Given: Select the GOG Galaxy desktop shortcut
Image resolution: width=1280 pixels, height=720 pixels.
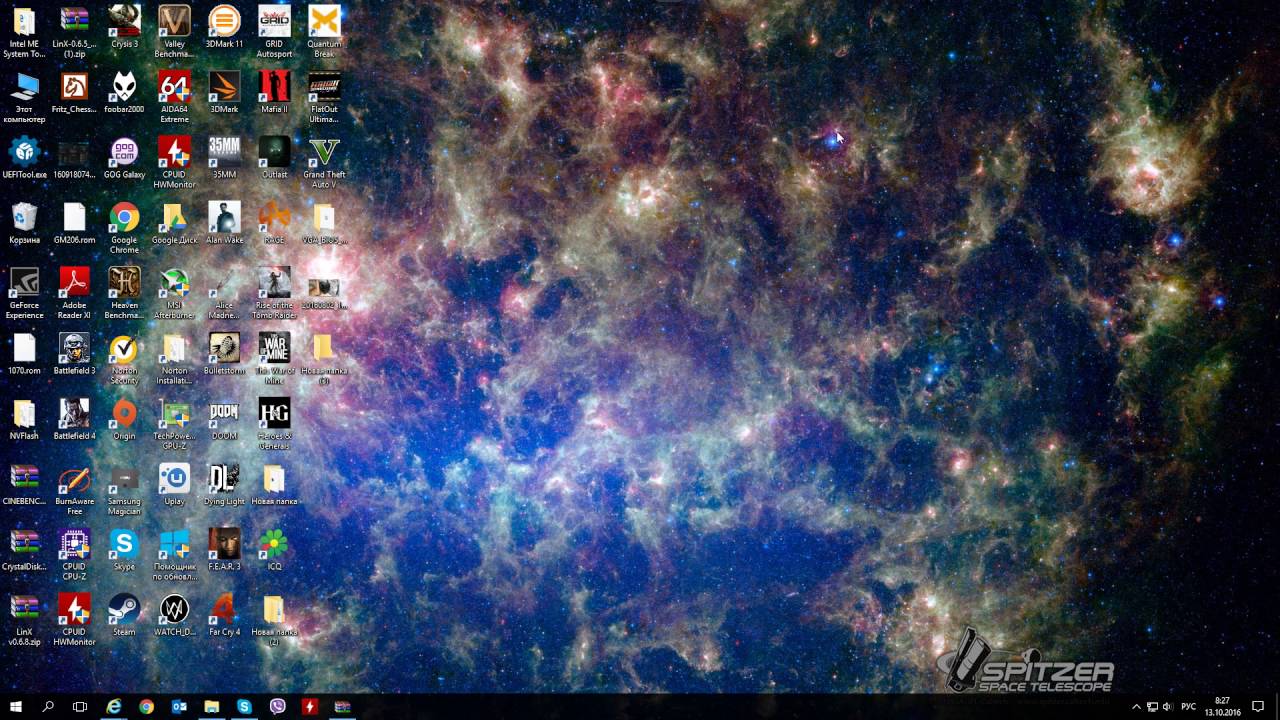Looking at the screenshot, I should [x=124, y=158].
